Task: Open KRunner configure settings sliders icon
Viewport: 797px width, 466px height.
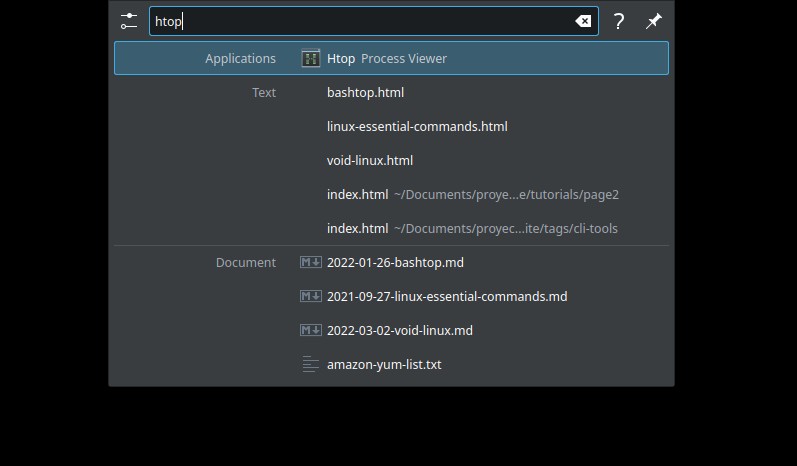Action: pos(129,21)
